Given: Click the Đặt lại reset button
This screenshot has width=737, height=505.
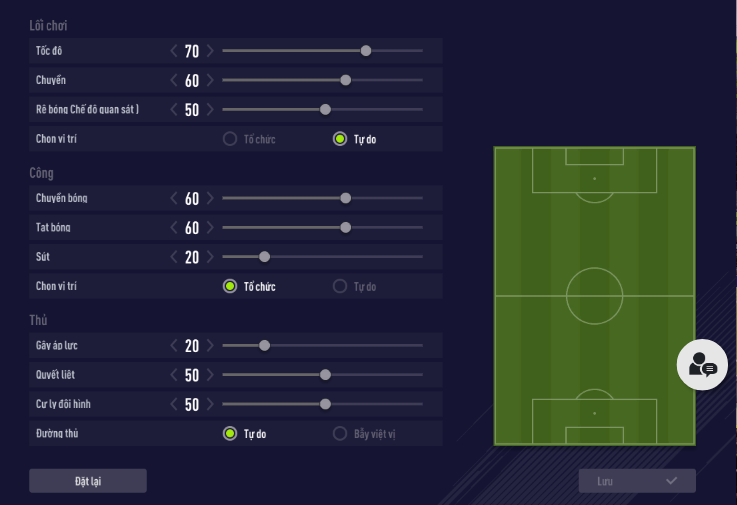Looking at the screenshot, I should click(x=88, y=481).
